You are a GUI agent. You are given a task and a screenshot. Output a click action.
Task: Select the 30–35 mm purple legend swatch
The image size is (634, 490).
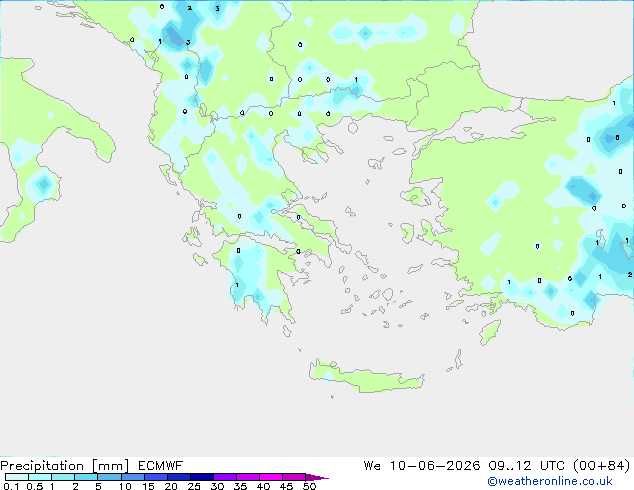pos(225,477)
